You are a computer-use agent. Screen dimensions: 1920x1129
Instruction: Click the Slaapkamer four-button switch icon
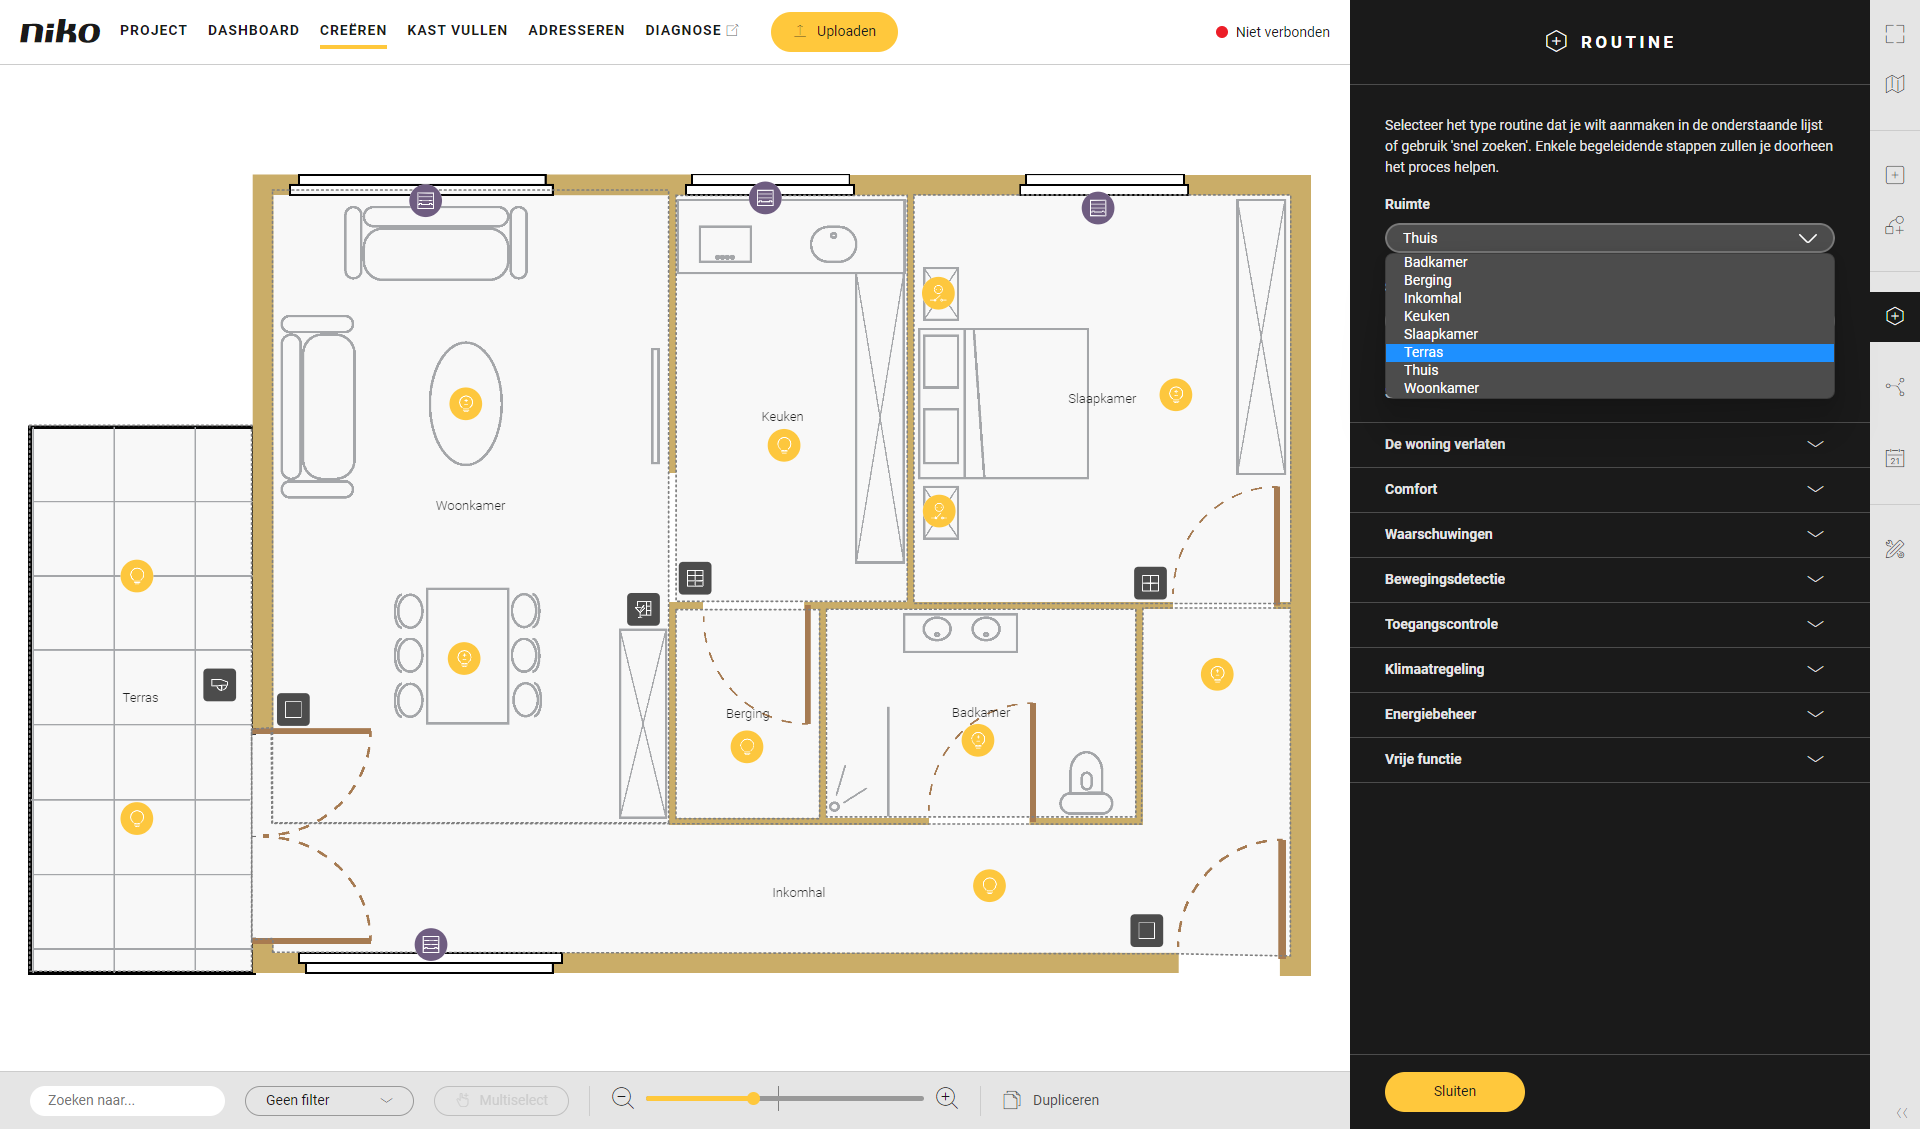[1151, 583]
